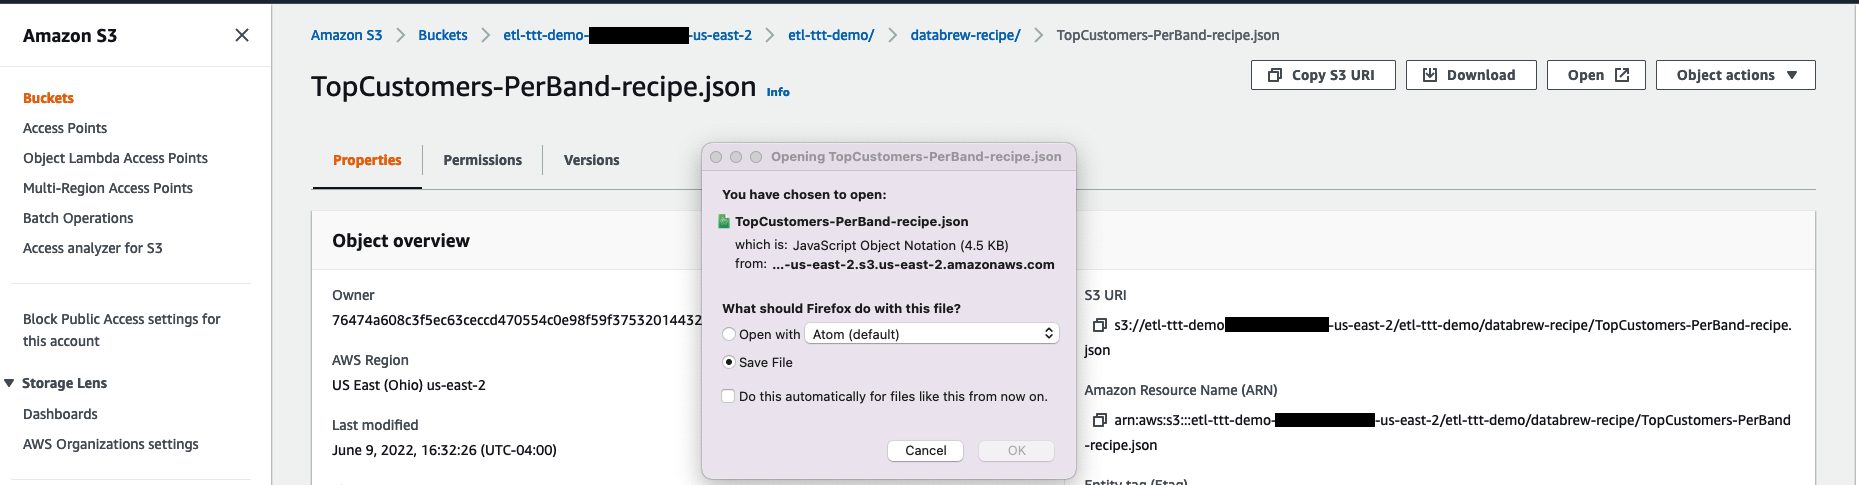This screenshot has width=1859, height=485.
Task: Open the databrew-recipe/ breadcrumb folder
Action: [x=965, y=35]
